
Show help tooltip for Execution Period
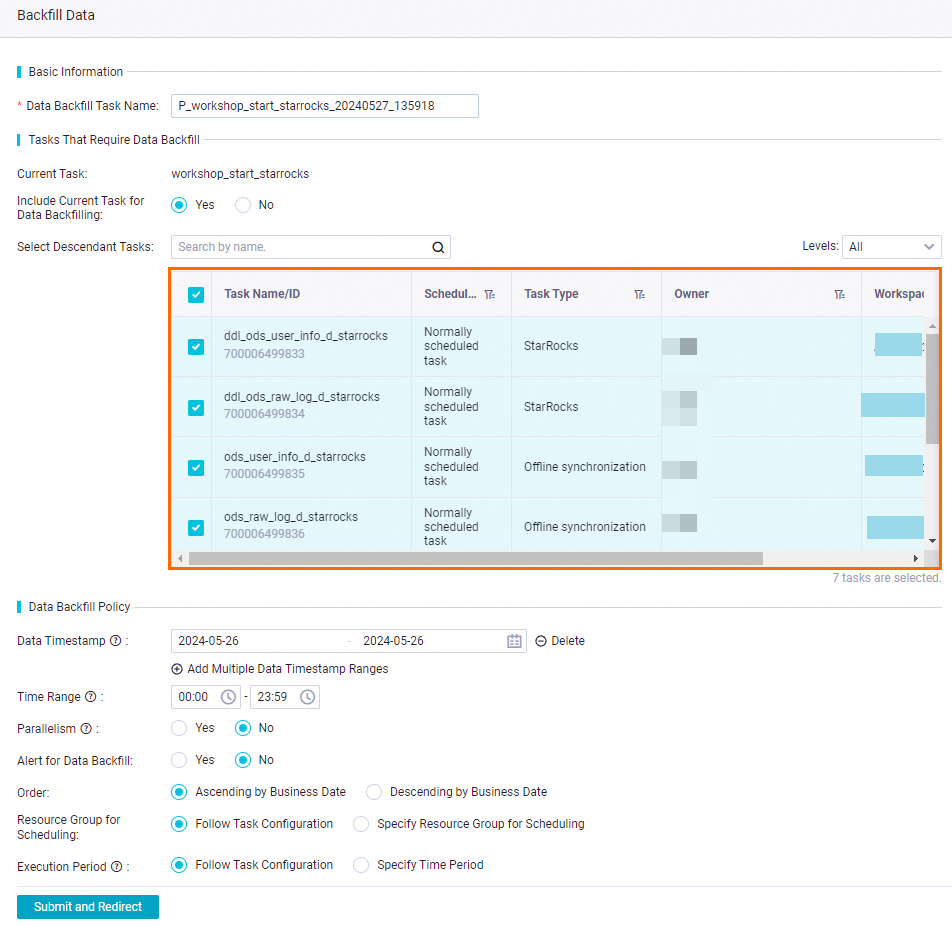coord(117,866)
